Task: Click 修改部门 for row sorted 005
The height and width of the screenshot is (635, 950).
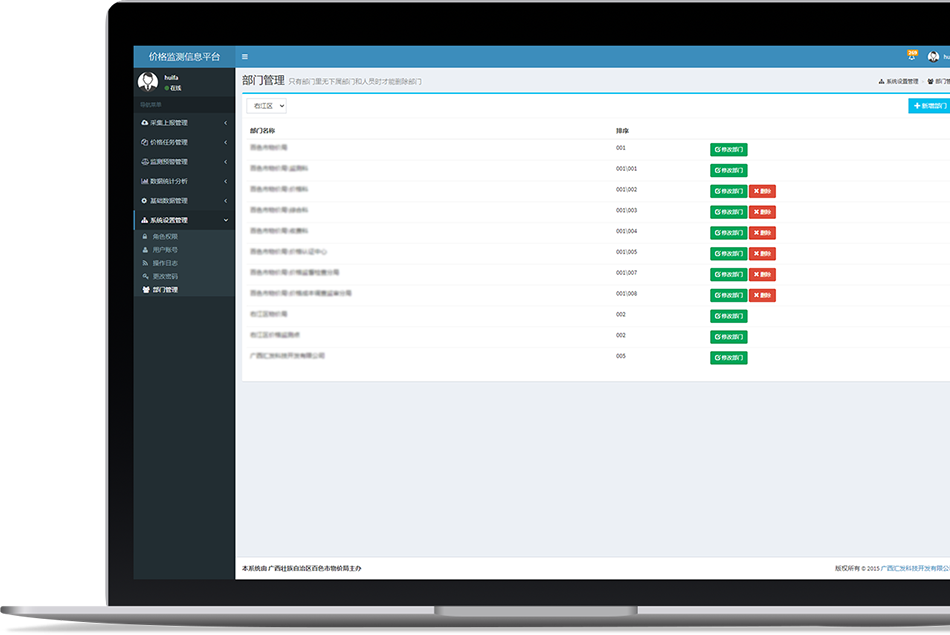Action: point(728,357)
